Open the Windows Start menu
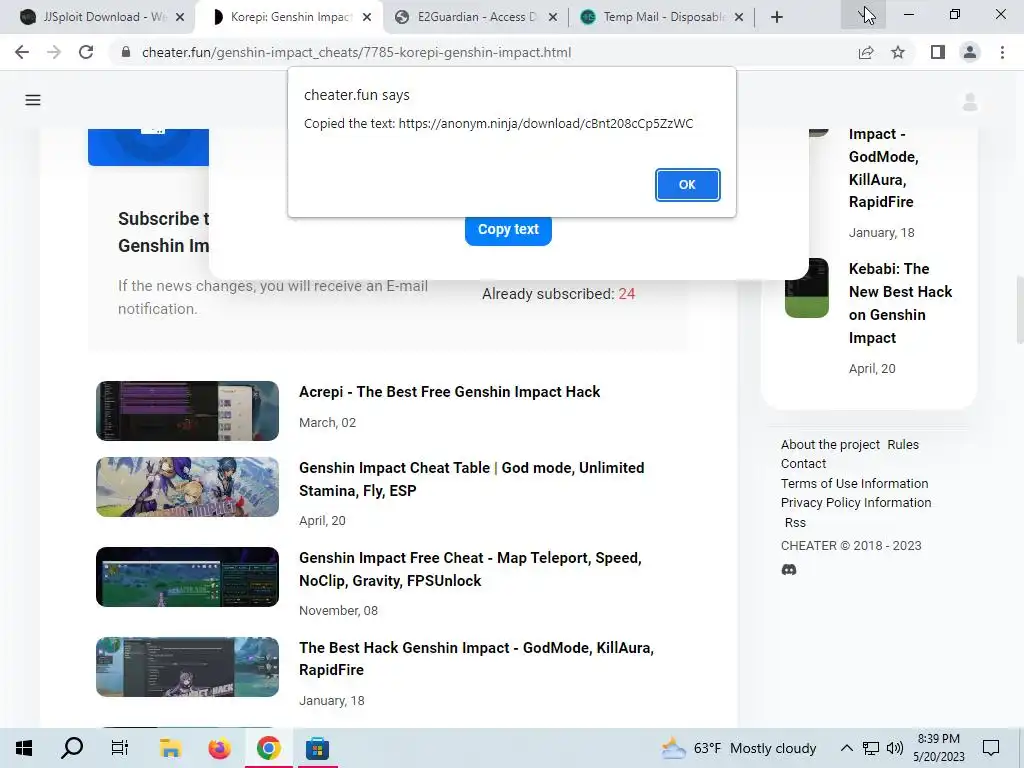The height and width of the screenshot is (768, 1024). click(x=24, y=748)
